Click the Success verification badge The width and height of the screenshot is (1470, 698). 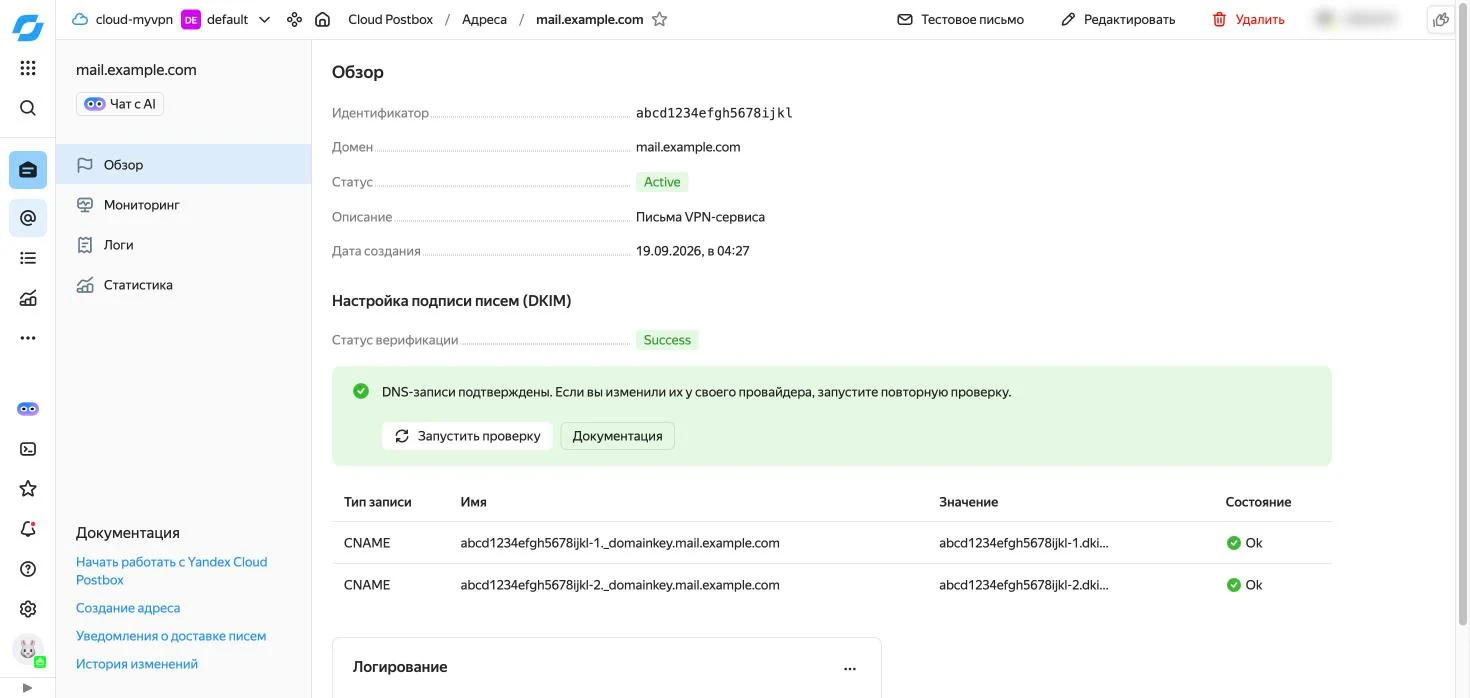[x=667, y=340]
